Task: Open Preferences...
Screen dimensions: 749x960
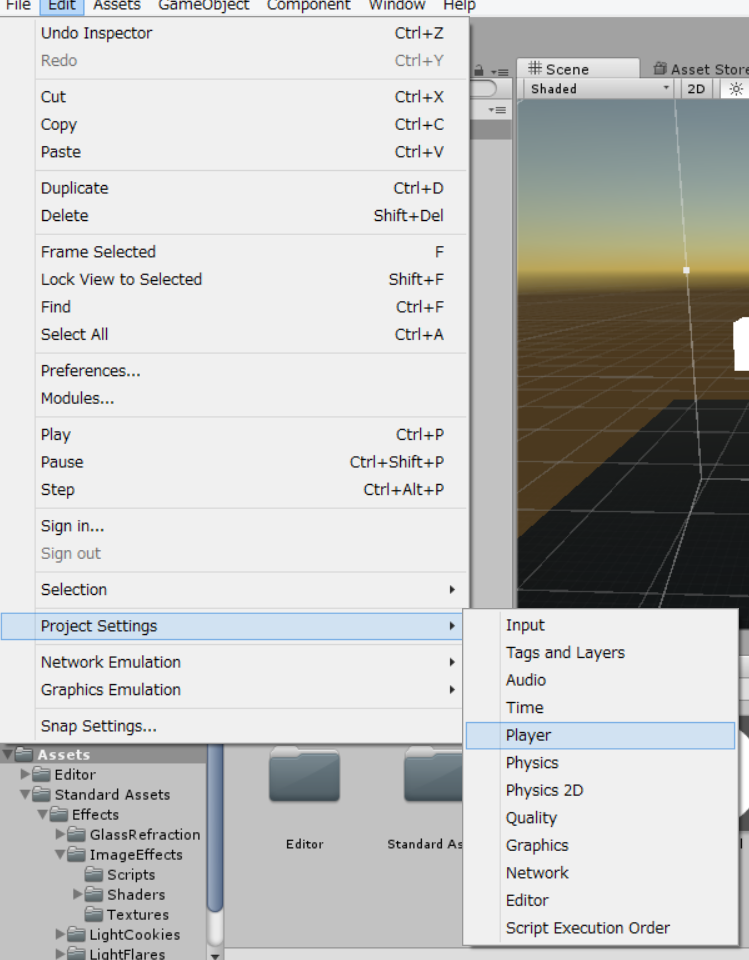Action: click(242, 370)
